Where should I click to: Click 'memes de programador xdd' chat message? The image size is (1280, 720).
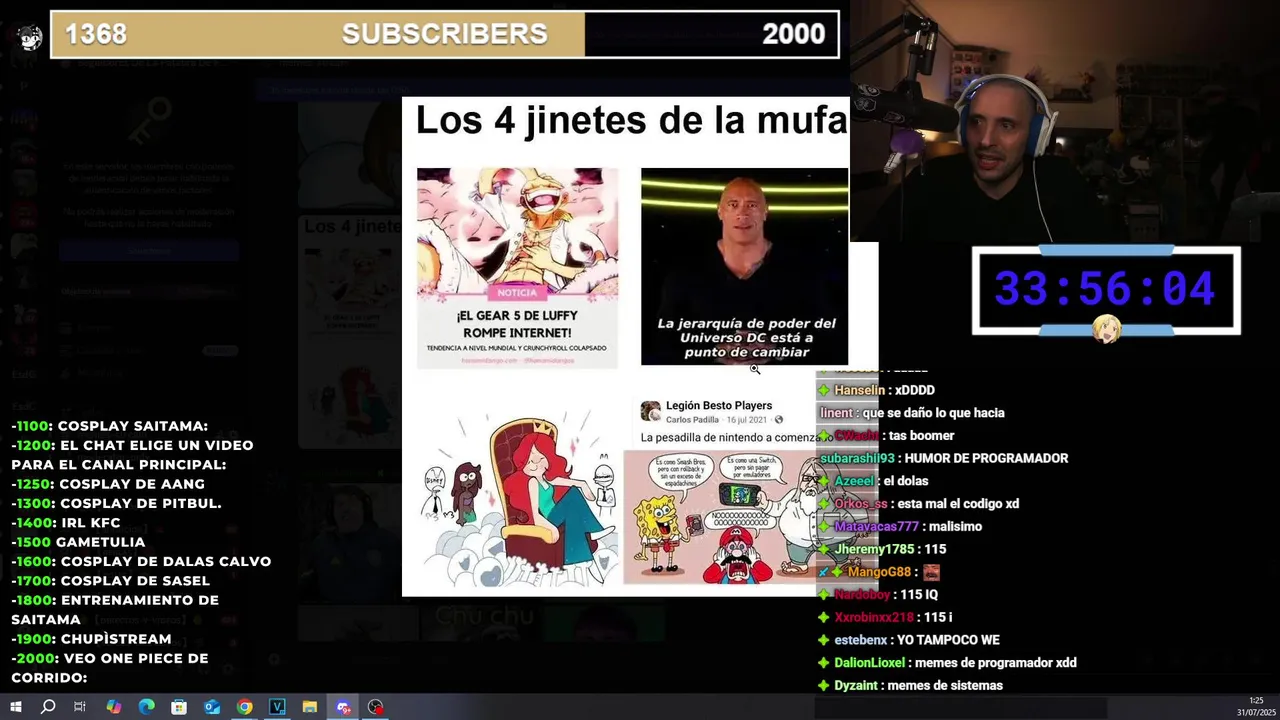995,663
